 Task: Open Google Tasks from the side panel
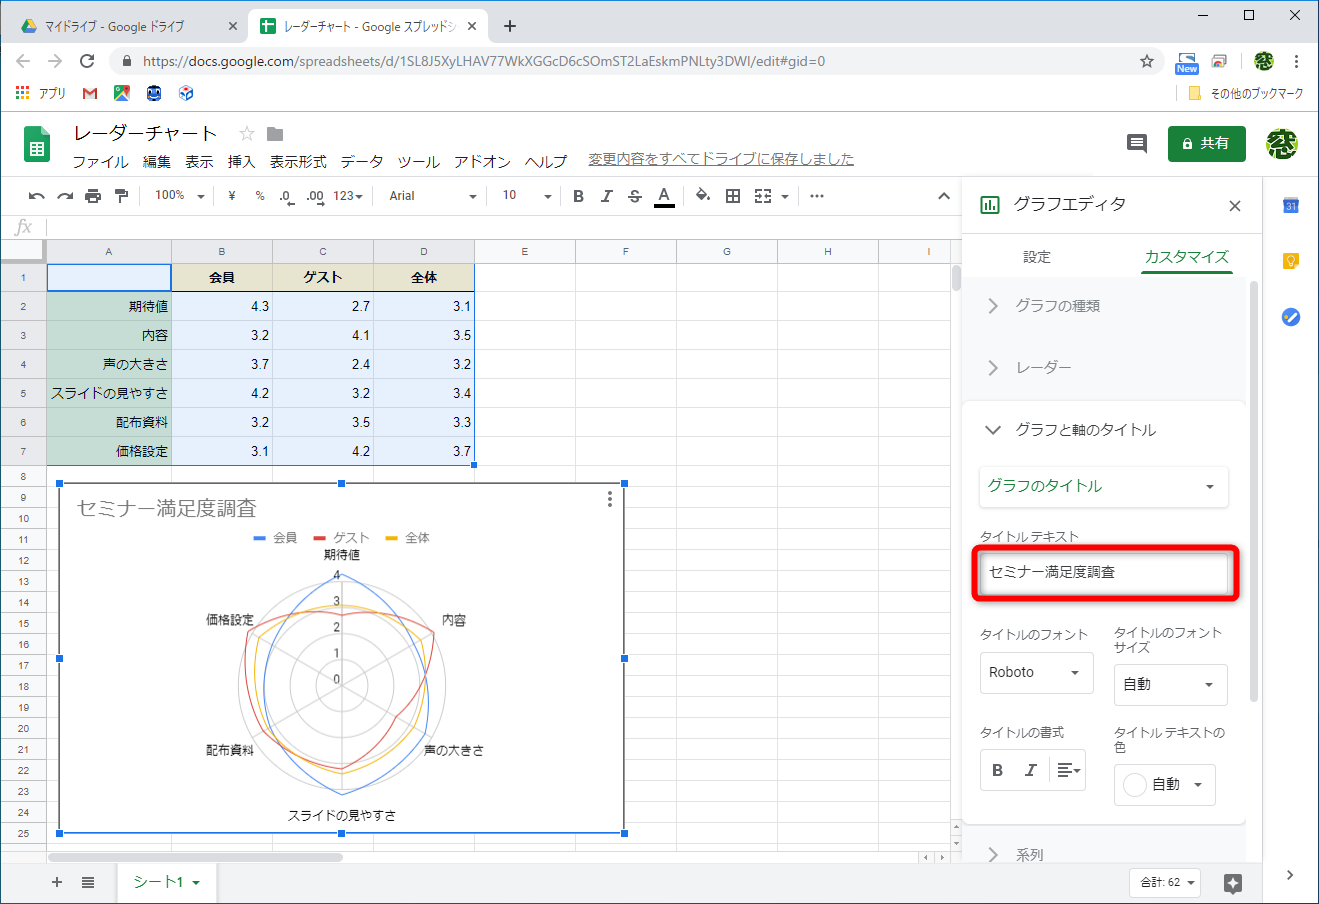tap(1291, 317)
